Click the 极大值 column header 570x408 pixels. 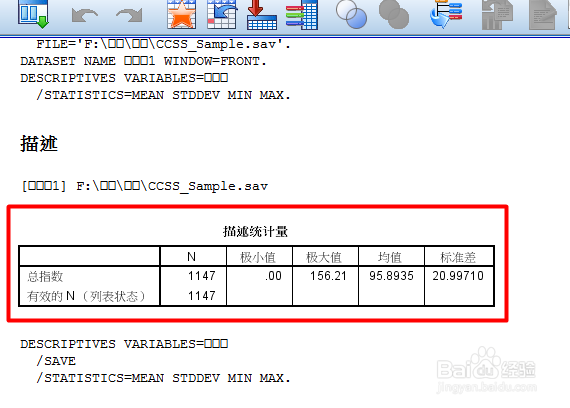(324, 257)
